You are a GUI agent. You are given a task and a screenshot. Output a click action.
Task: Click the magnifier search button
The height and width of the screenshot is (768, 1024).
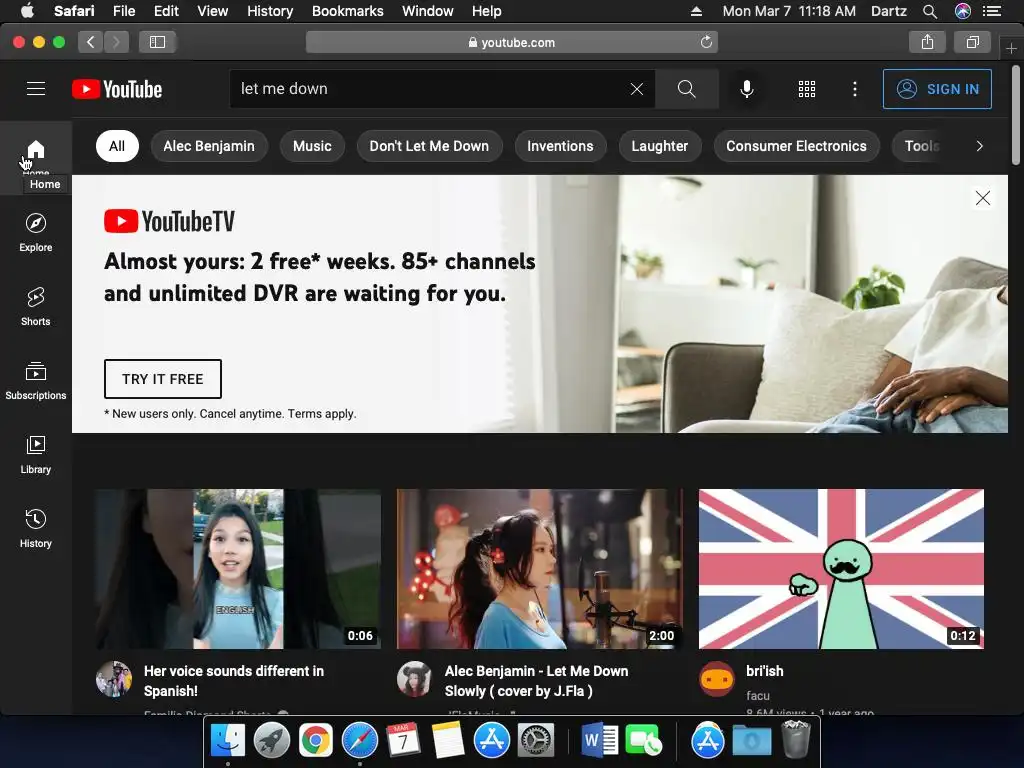tap(686, 89)
